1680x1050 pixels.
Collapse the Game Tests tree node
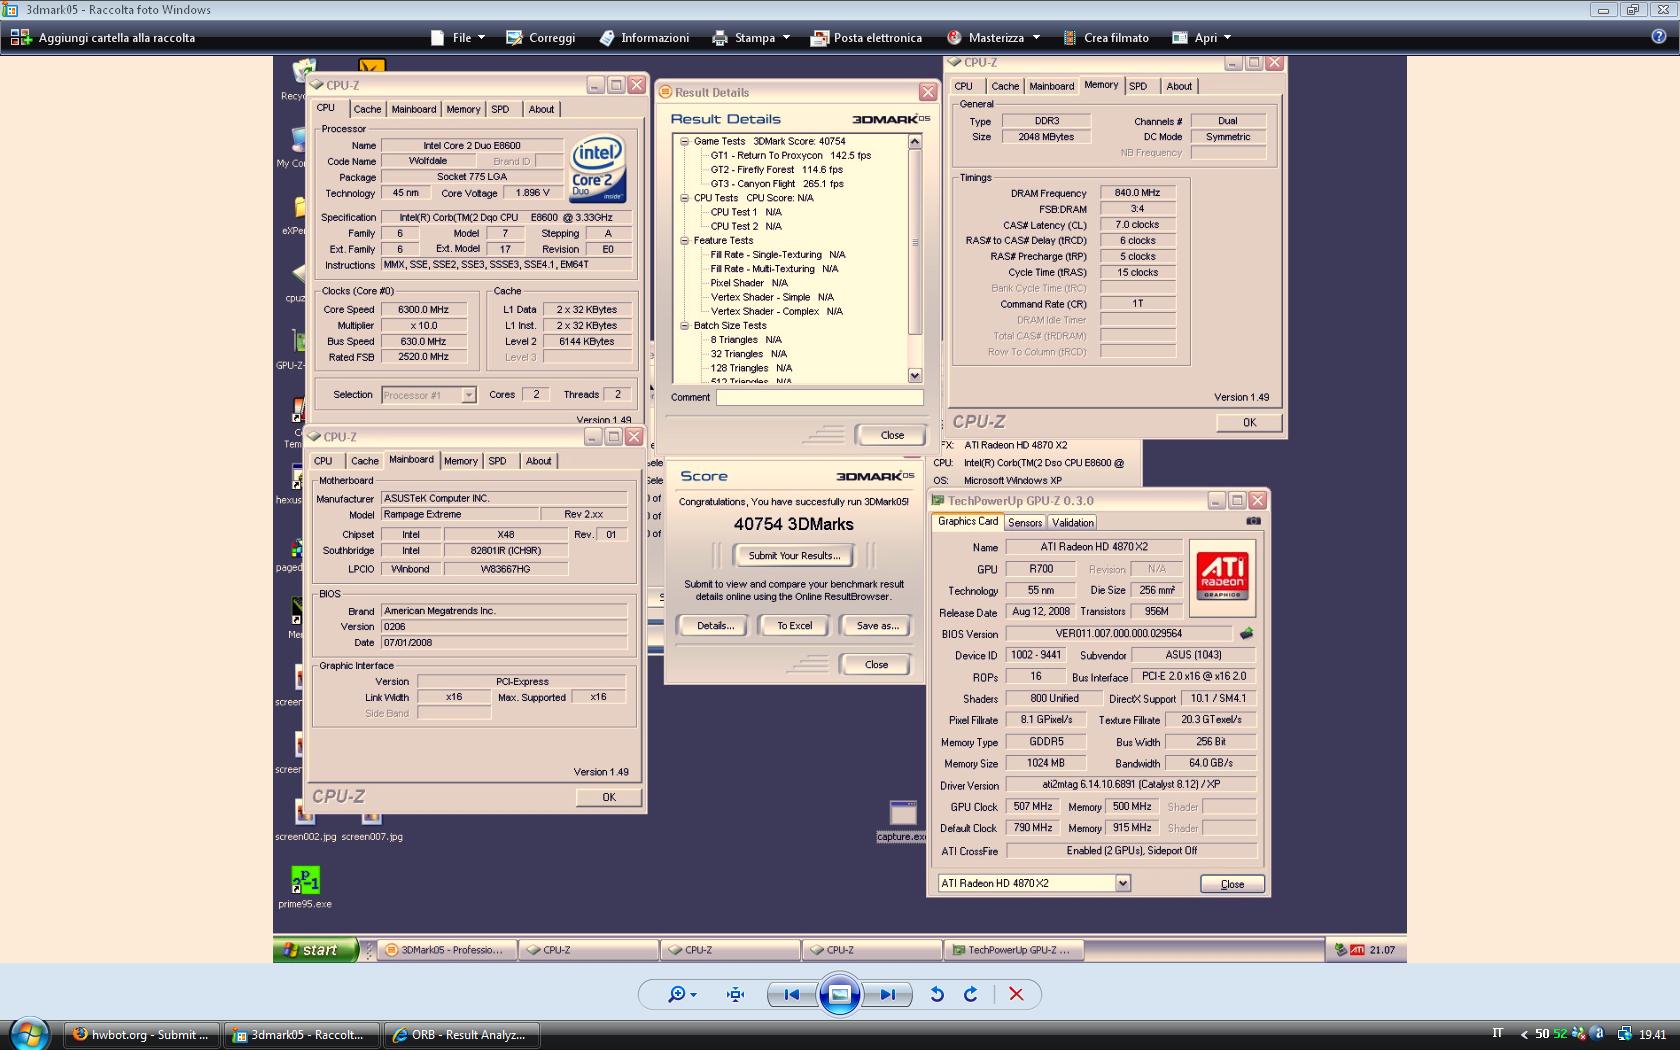(685, 141)
